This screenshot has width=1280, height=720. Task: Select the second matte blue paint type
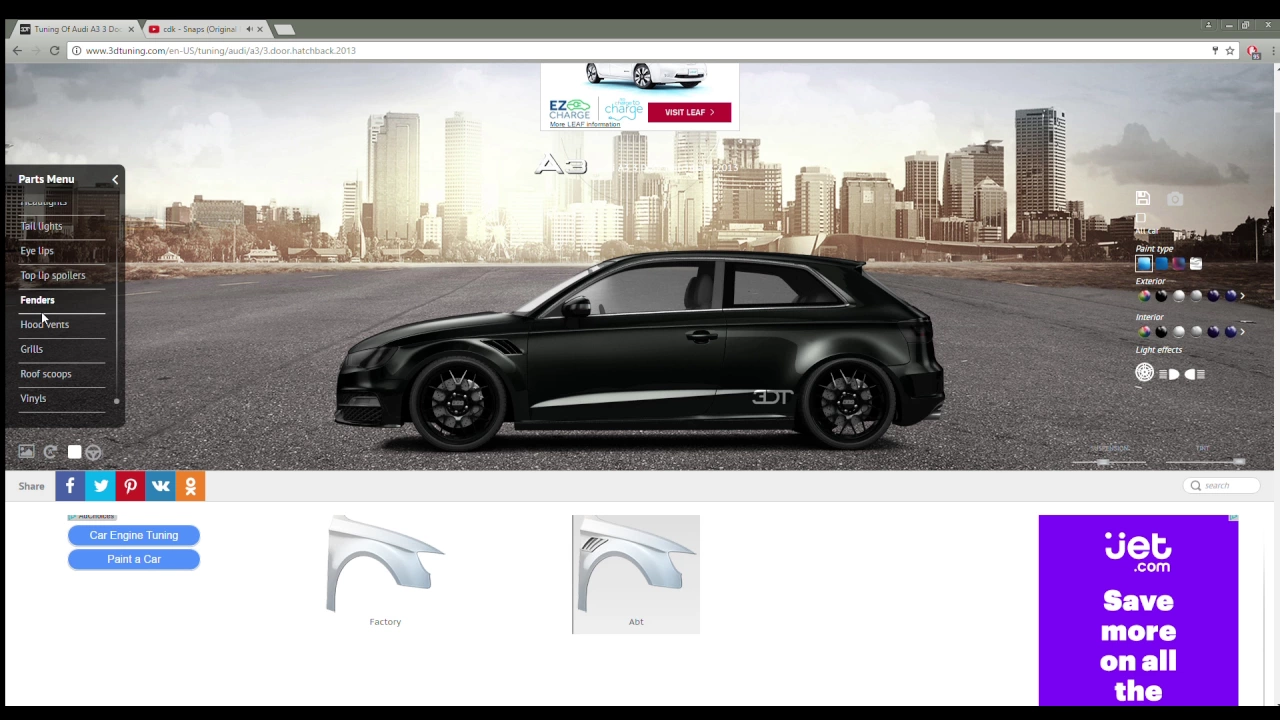[1161, 264]
